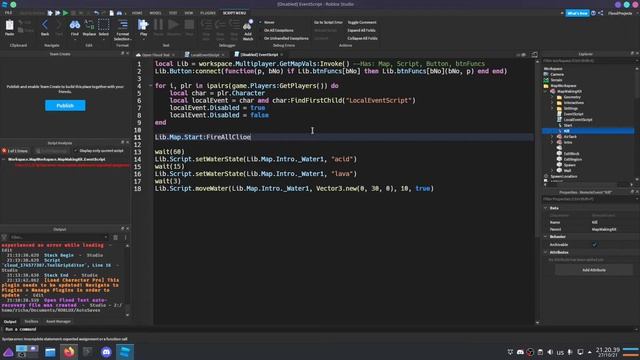
Task: Select the [Disabled] EventScript editor tab
Action: click(259, 55)
